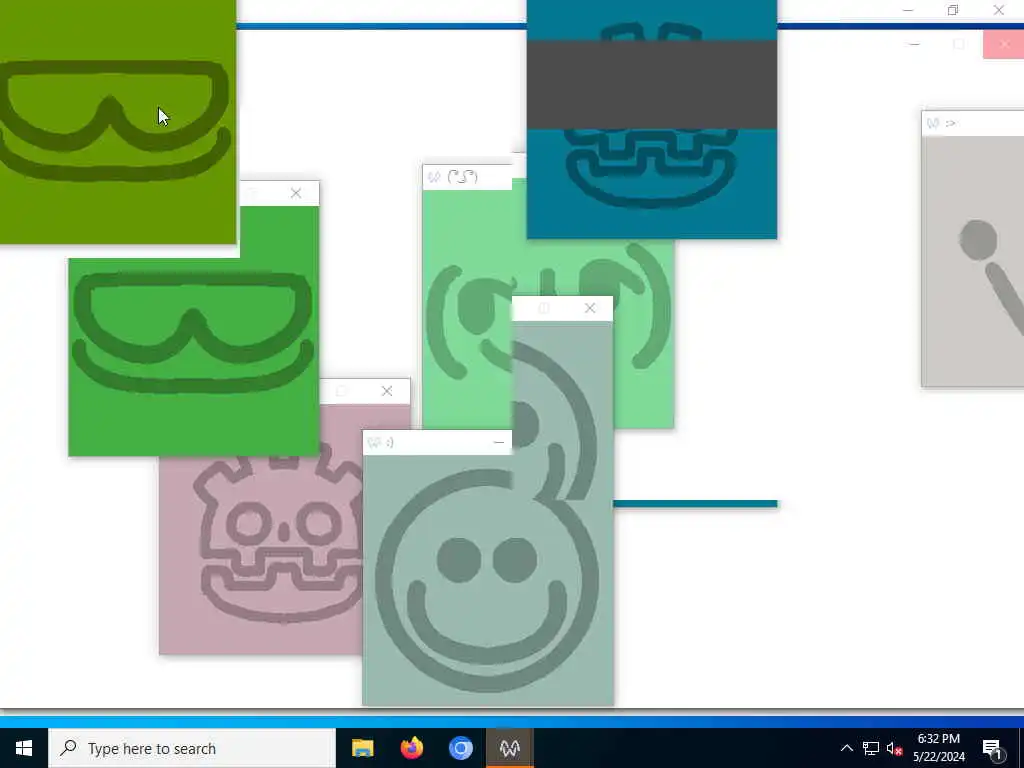This screenshot has height=768, width=1024.
Task: Click the dark gray bar in blue window
Action: (652, 84)
